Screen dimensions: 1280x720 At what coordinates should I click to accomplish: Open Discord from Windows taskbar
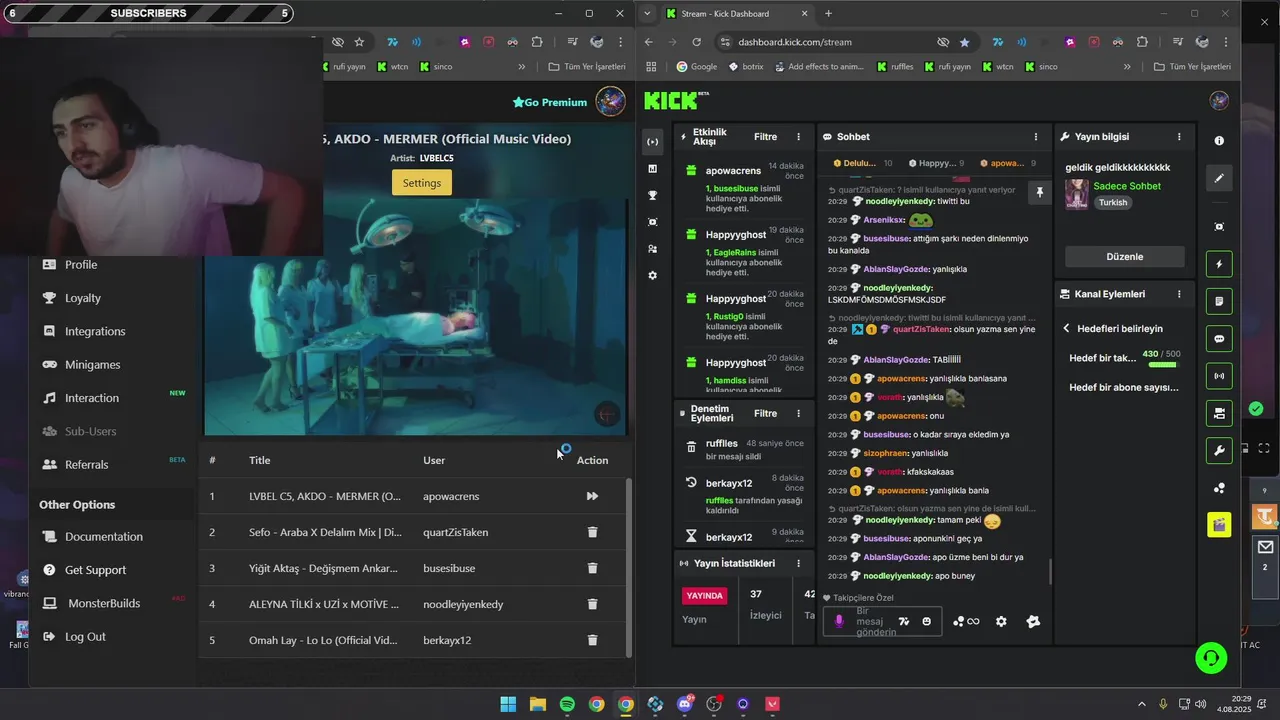tap(685, 704)
